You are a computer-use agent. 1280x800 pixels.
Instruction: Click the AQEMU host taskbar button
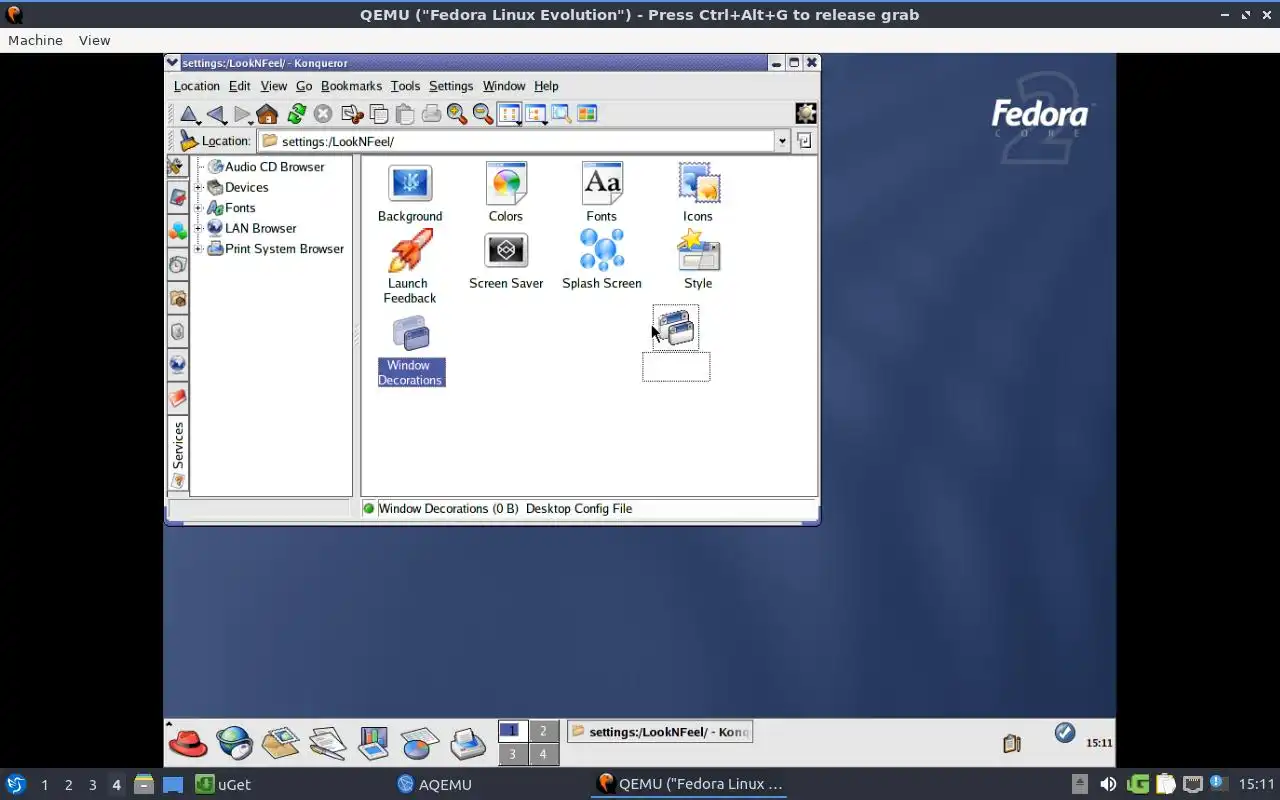coord(434,784)
